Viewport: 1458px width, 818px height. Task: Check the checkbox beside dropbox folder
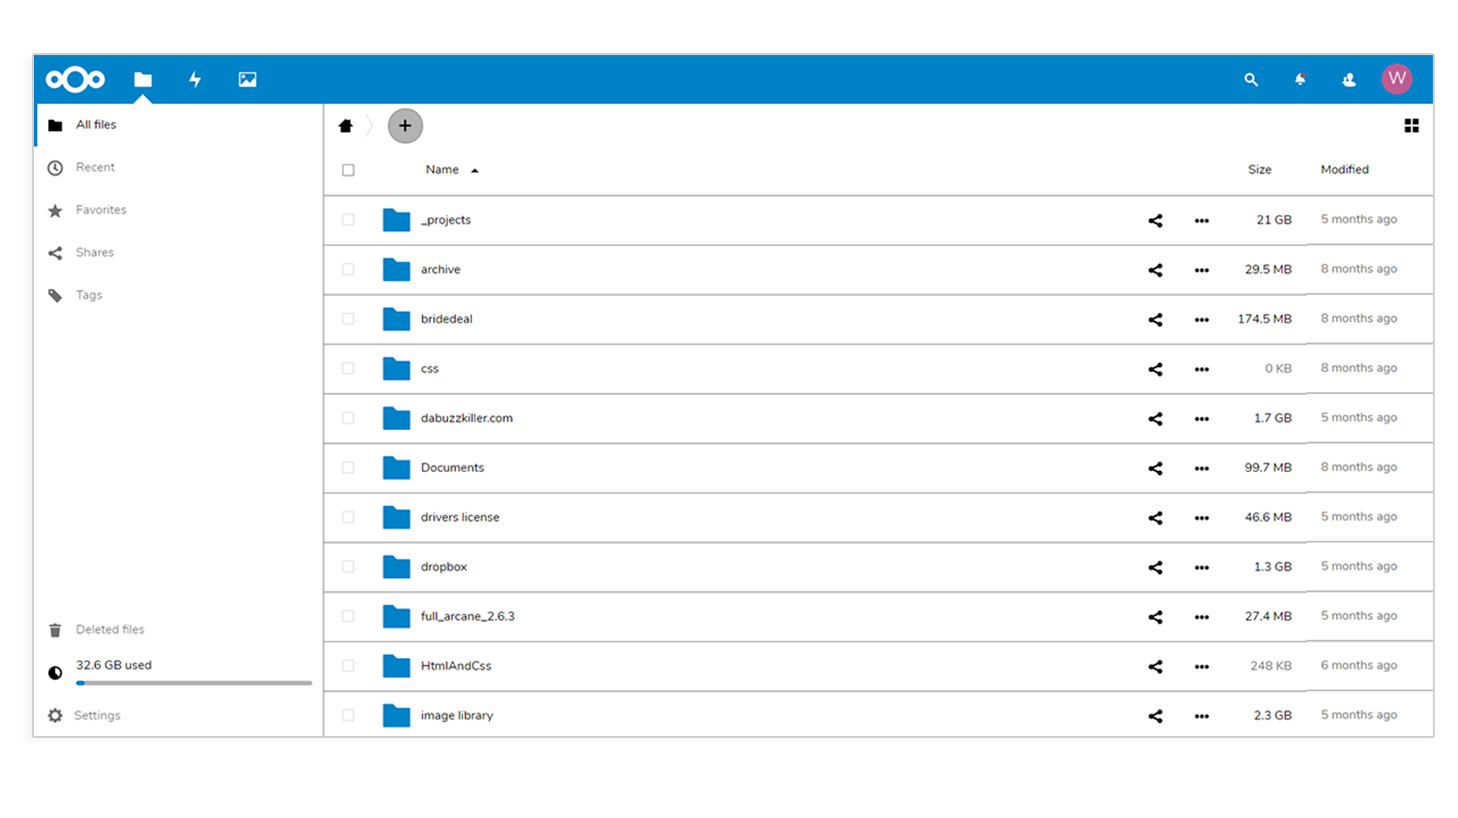point(348,566)
